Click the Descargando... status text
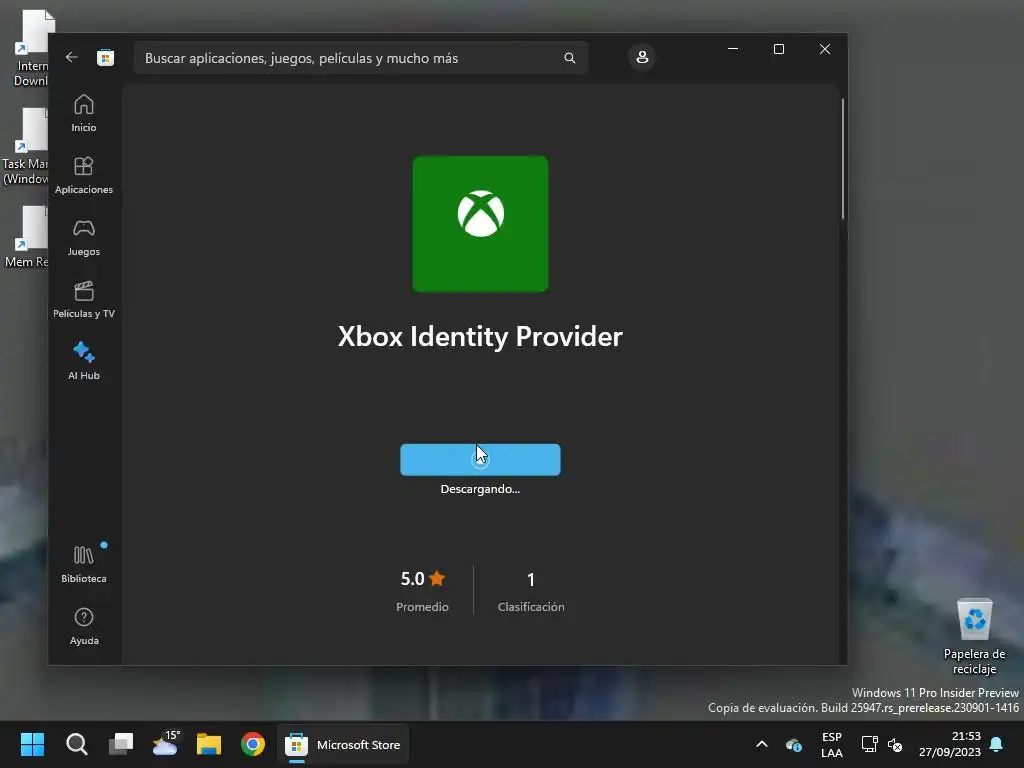 (480, 489)
